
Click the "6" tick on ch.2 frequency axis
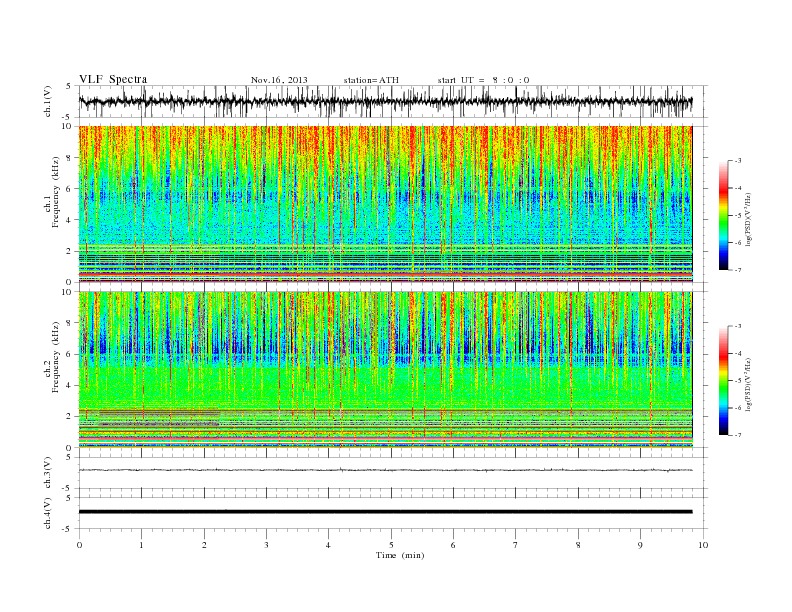click(69, 354)
